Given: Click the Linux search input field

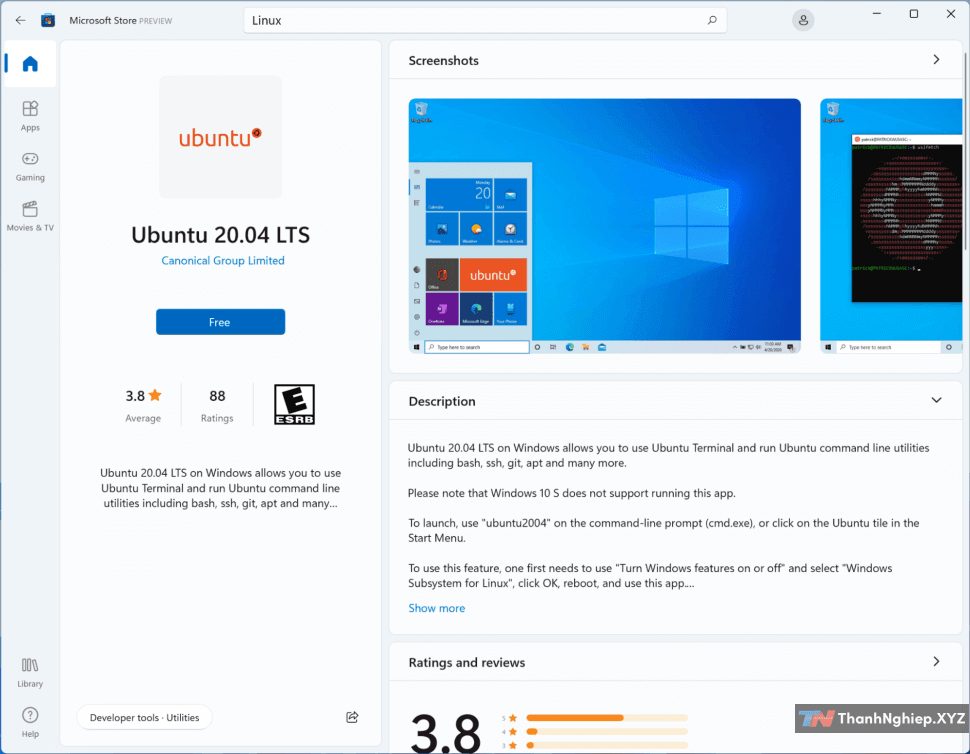Looking at the screenshot, I should 484,20.
